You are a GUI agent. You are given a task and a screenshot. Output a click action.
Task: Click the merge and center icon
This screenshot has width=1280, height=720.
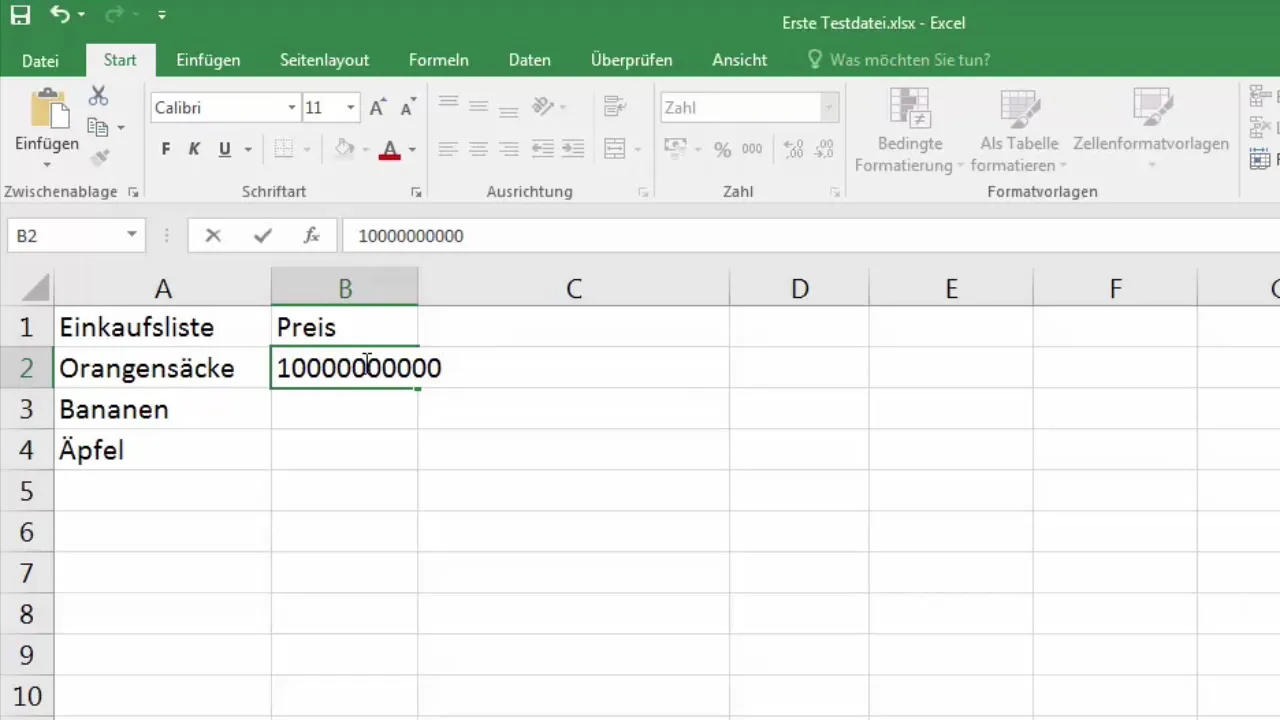point(615,149)
